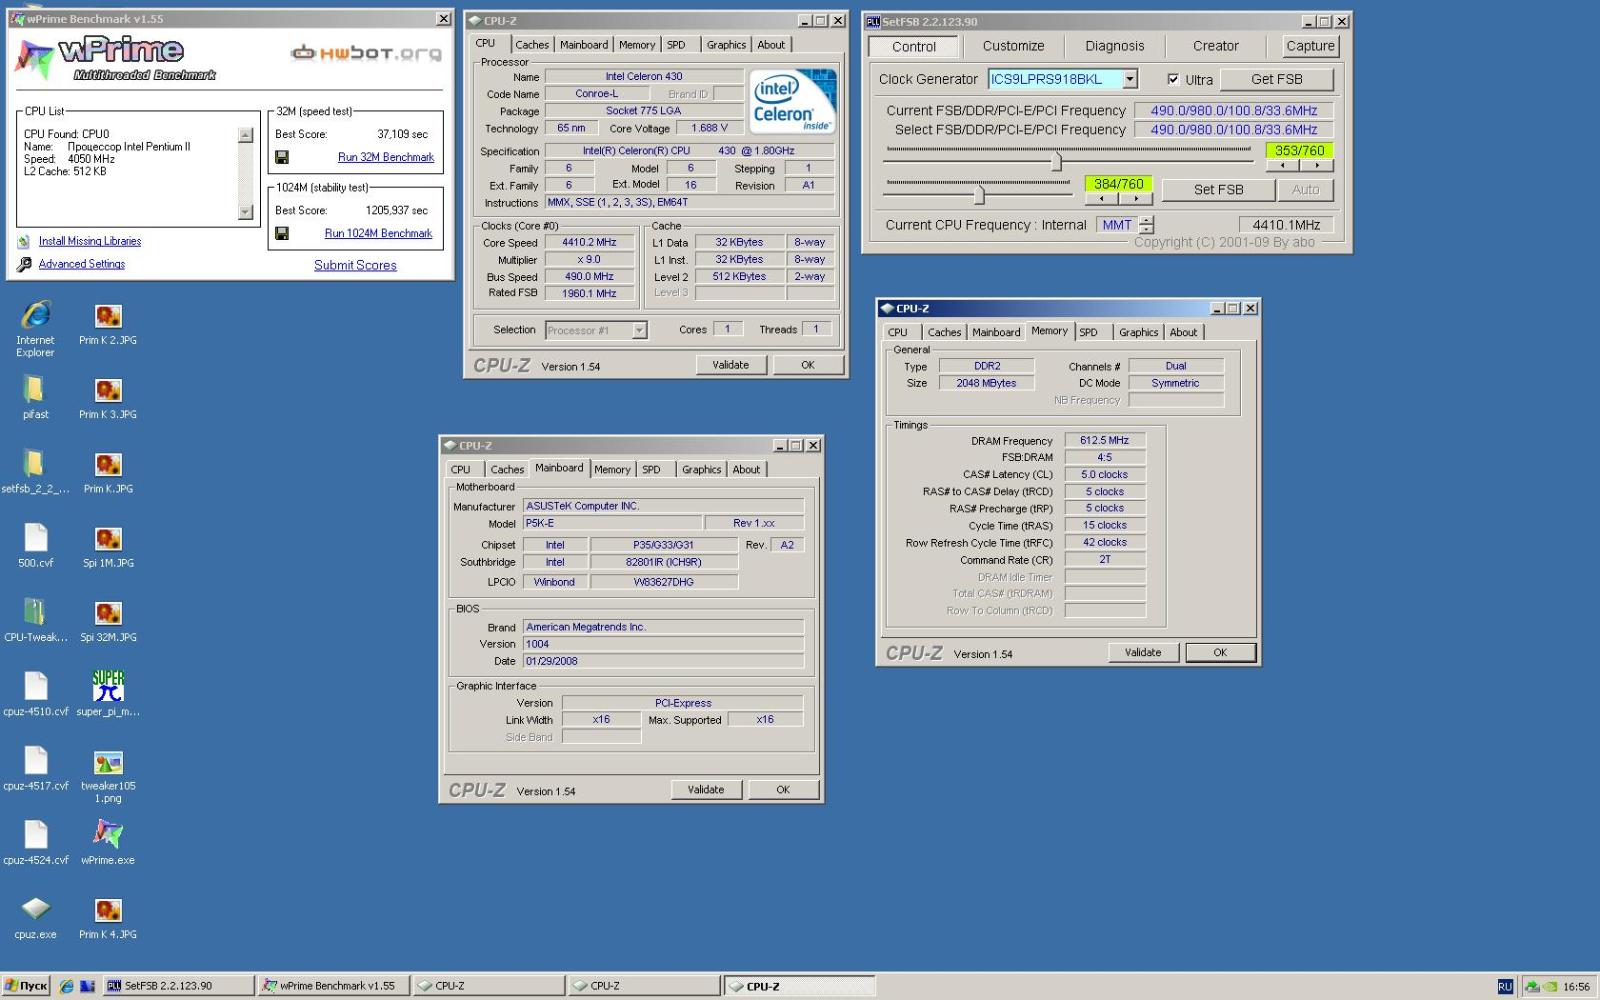Screen dimensions: 1600x1000
Task: Click the Install Missing Libraries link
Action: tap(90, 241)
